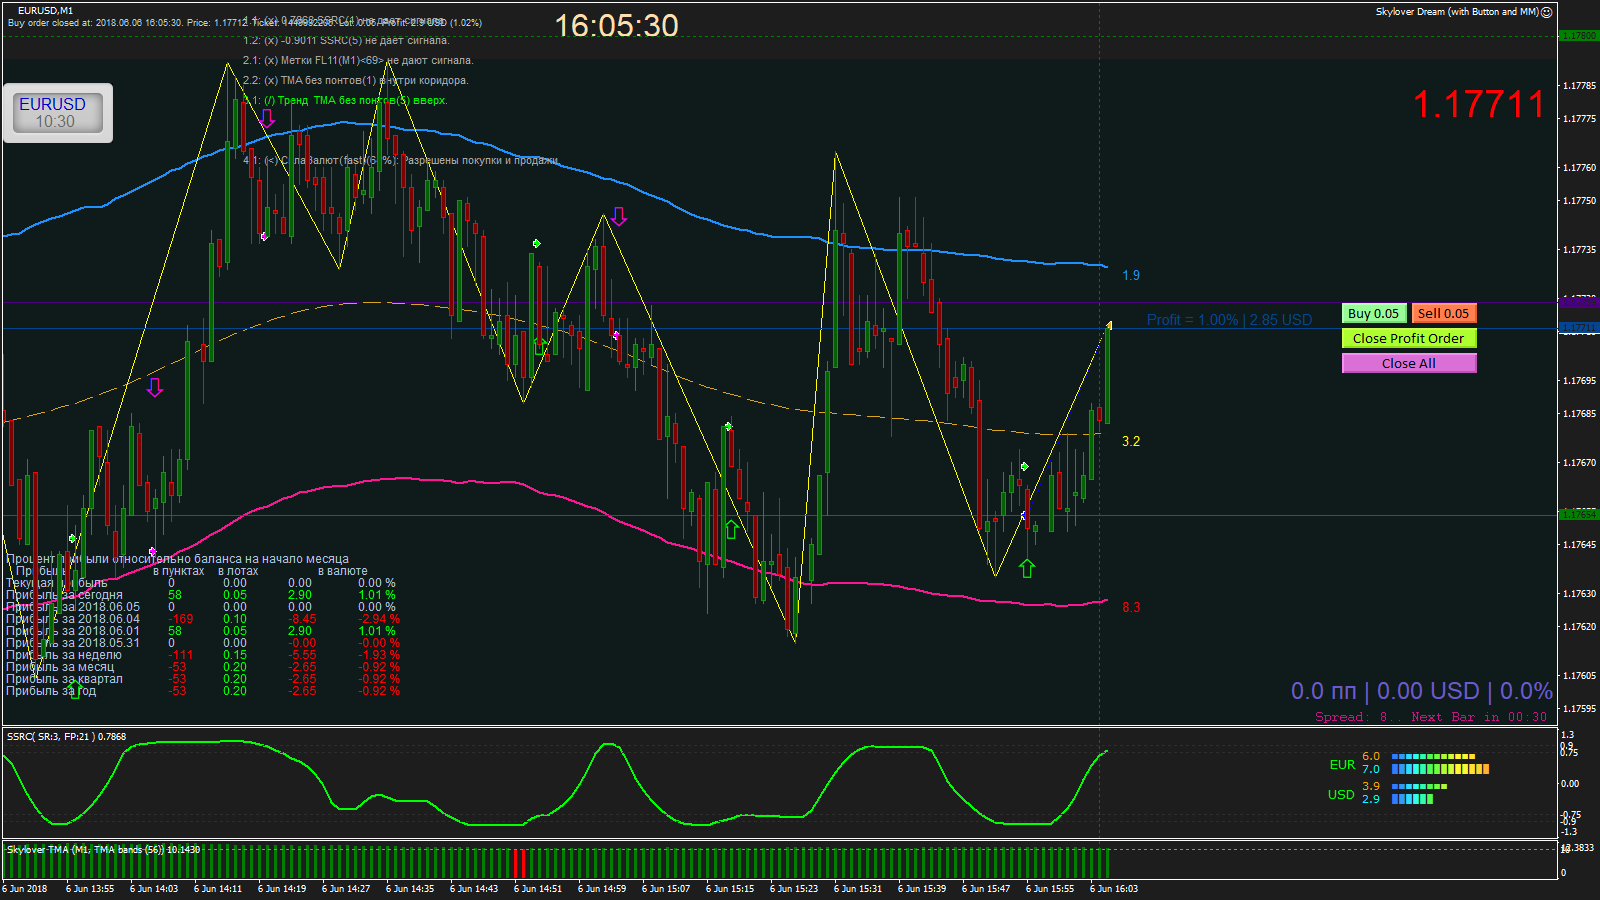1600x900 pixels.
Task: Click the Profit = 1.00% | 2.85 USD label
Action: [1229, 320]
